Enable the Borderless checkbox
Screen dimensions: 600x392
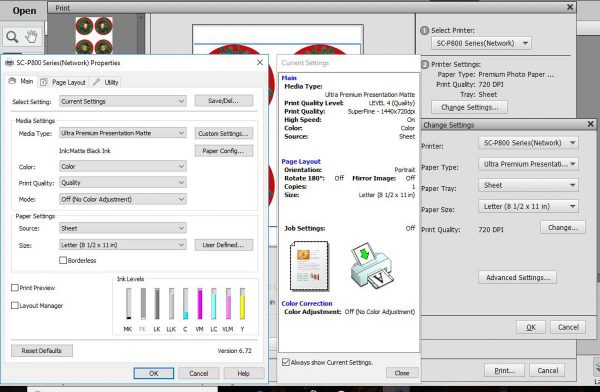63,260
